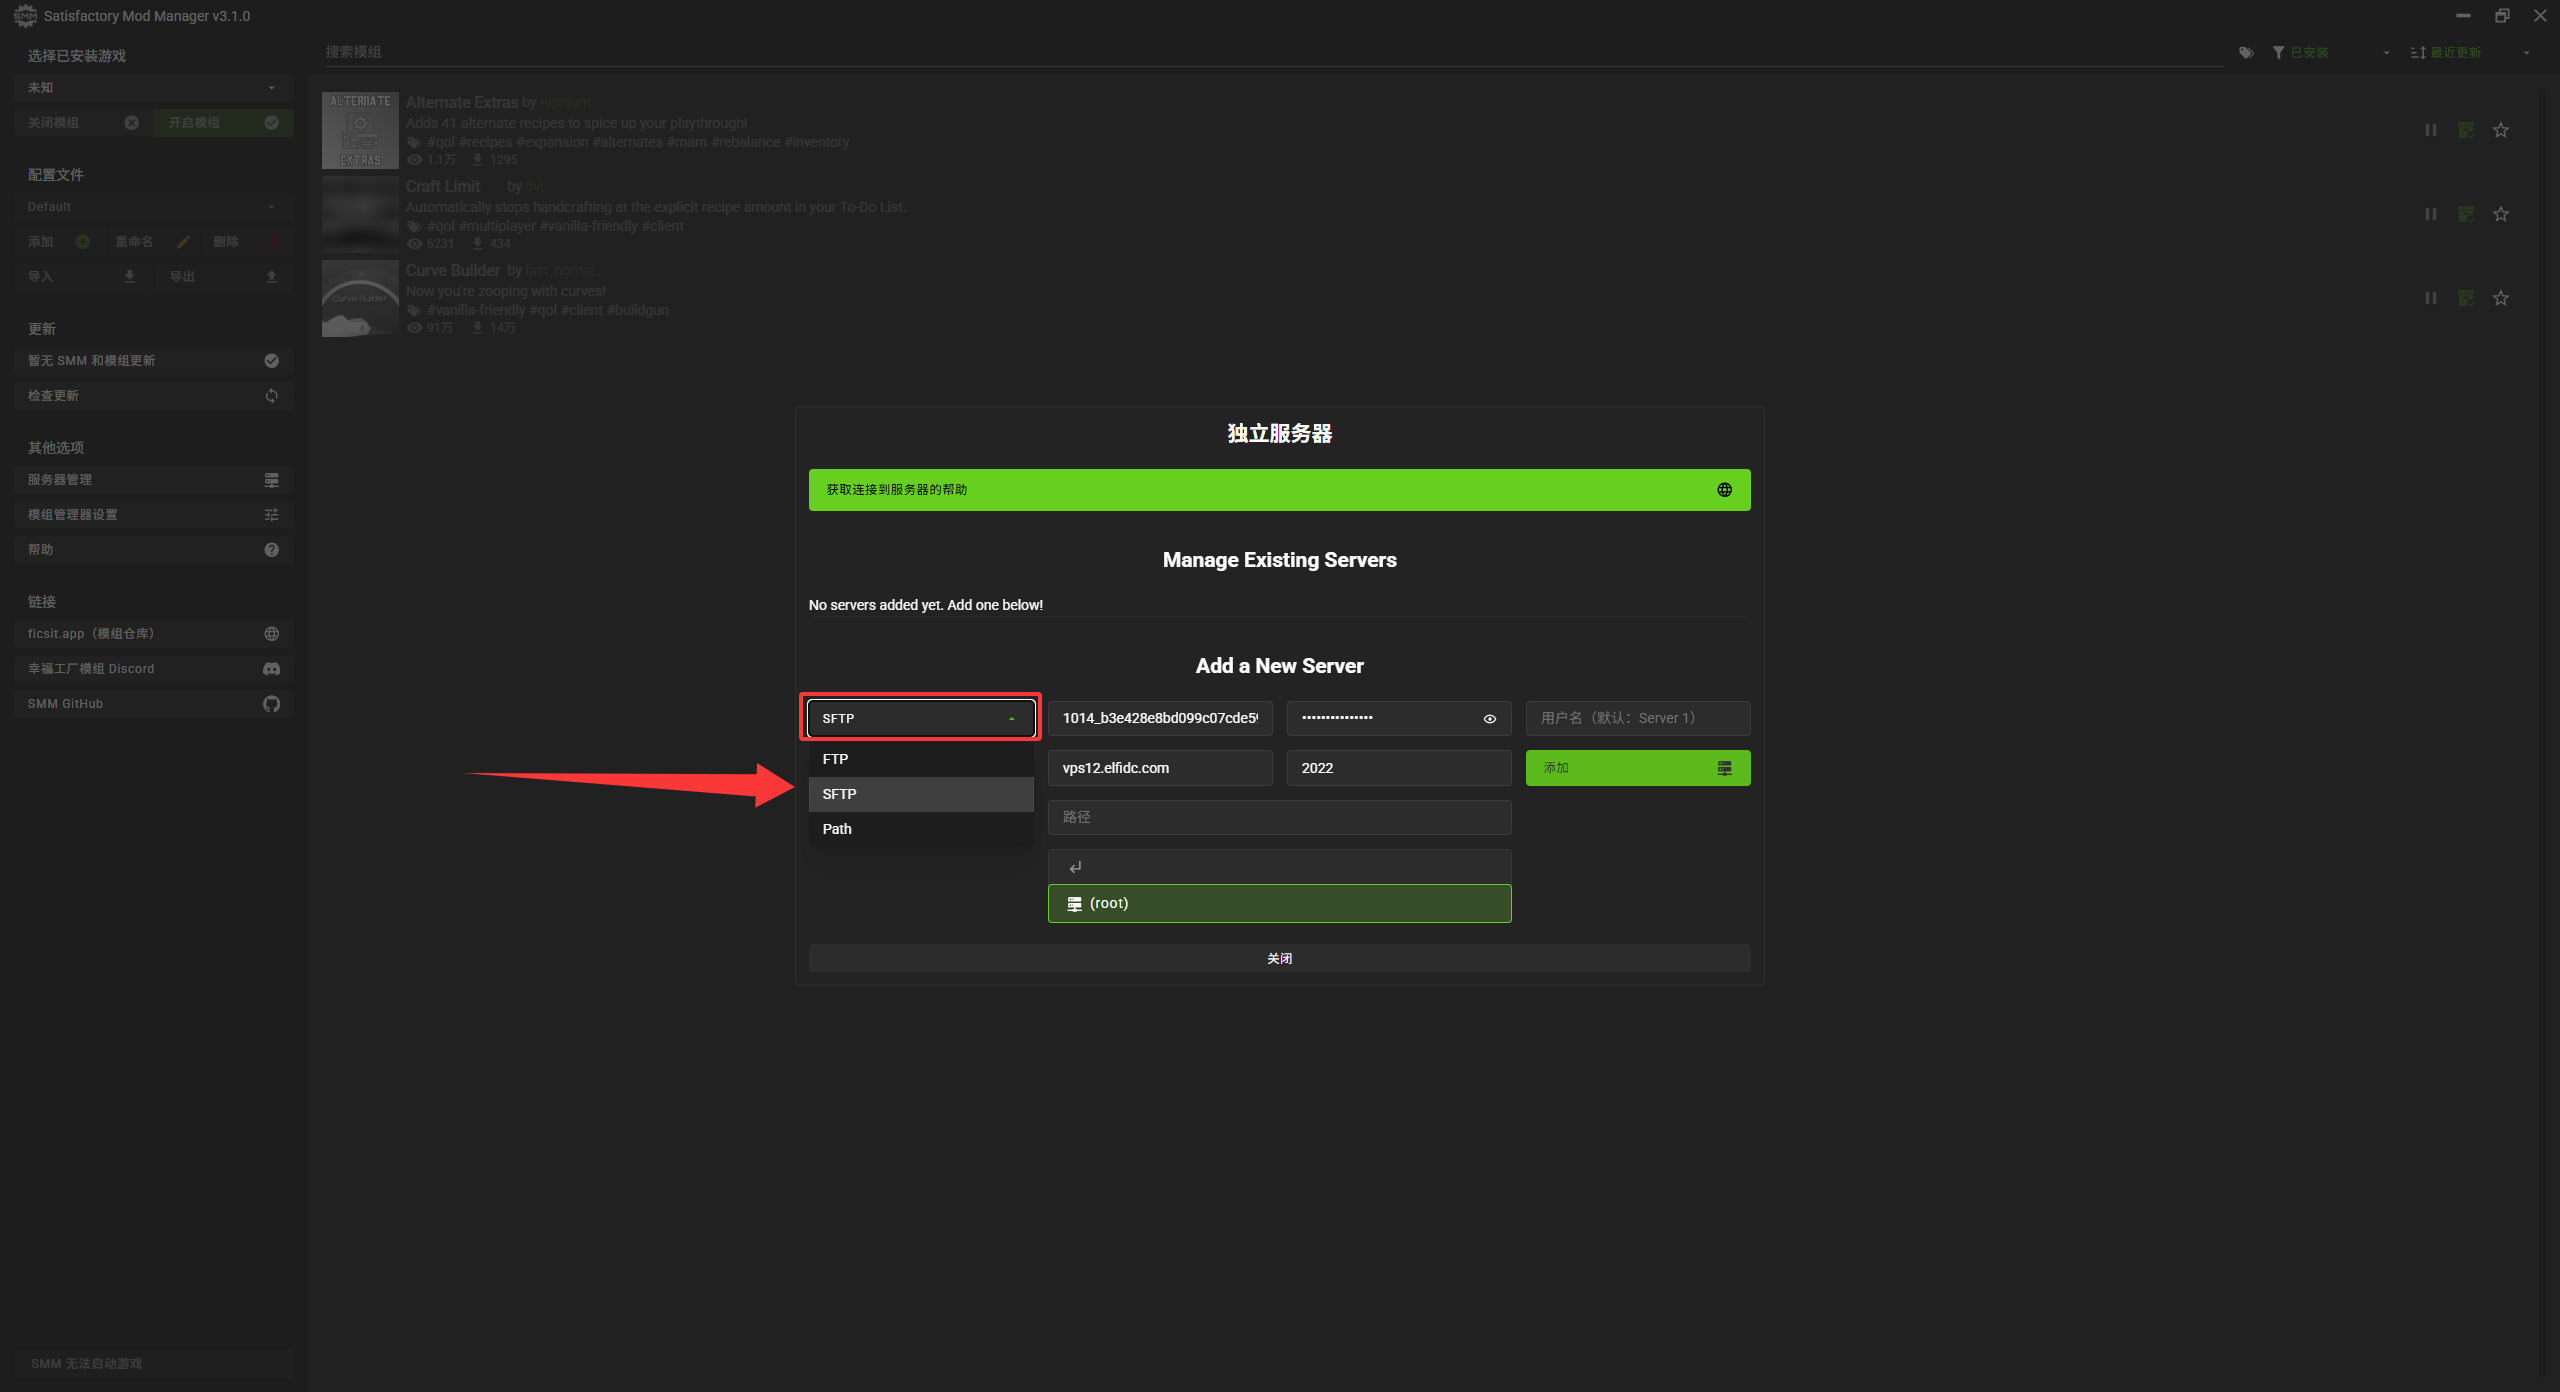Focus the server name field placeholder

coord(1637,718)
